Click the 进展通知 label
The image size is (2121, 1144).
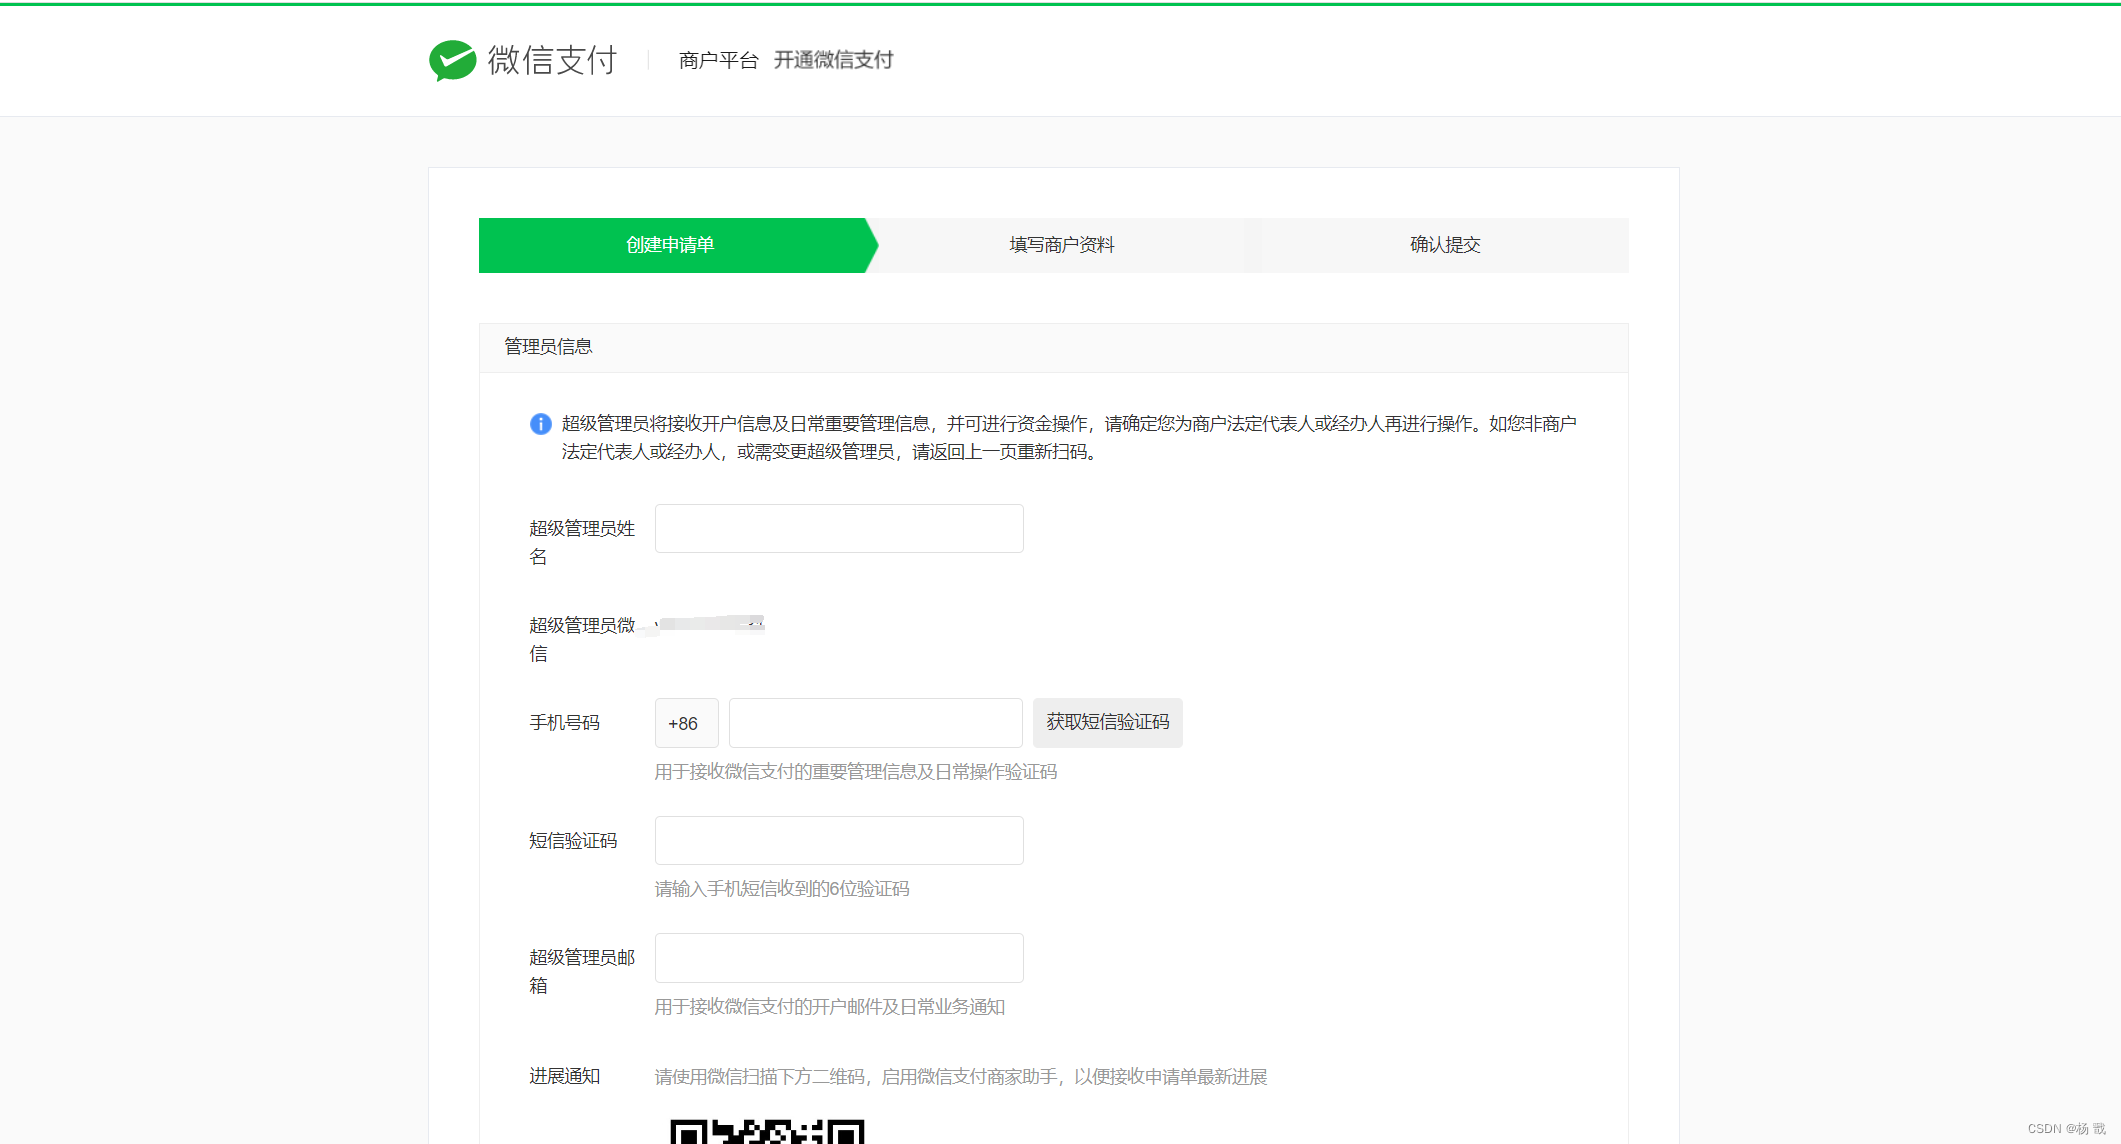pos(564,1076)
